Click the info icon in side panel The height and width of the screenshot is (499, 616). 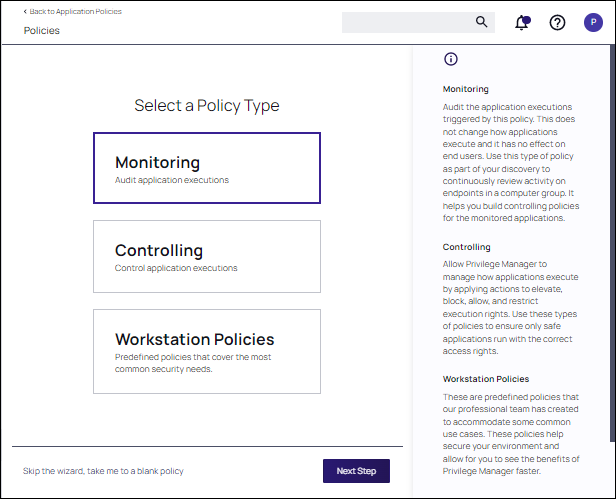(x=451, y=59)
